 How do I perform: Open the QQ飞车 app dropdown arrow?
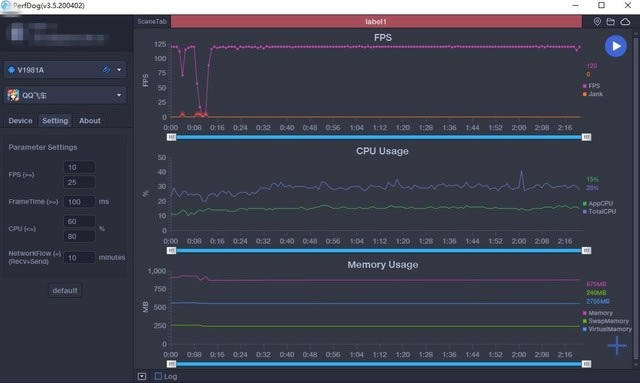coord(119,95)
